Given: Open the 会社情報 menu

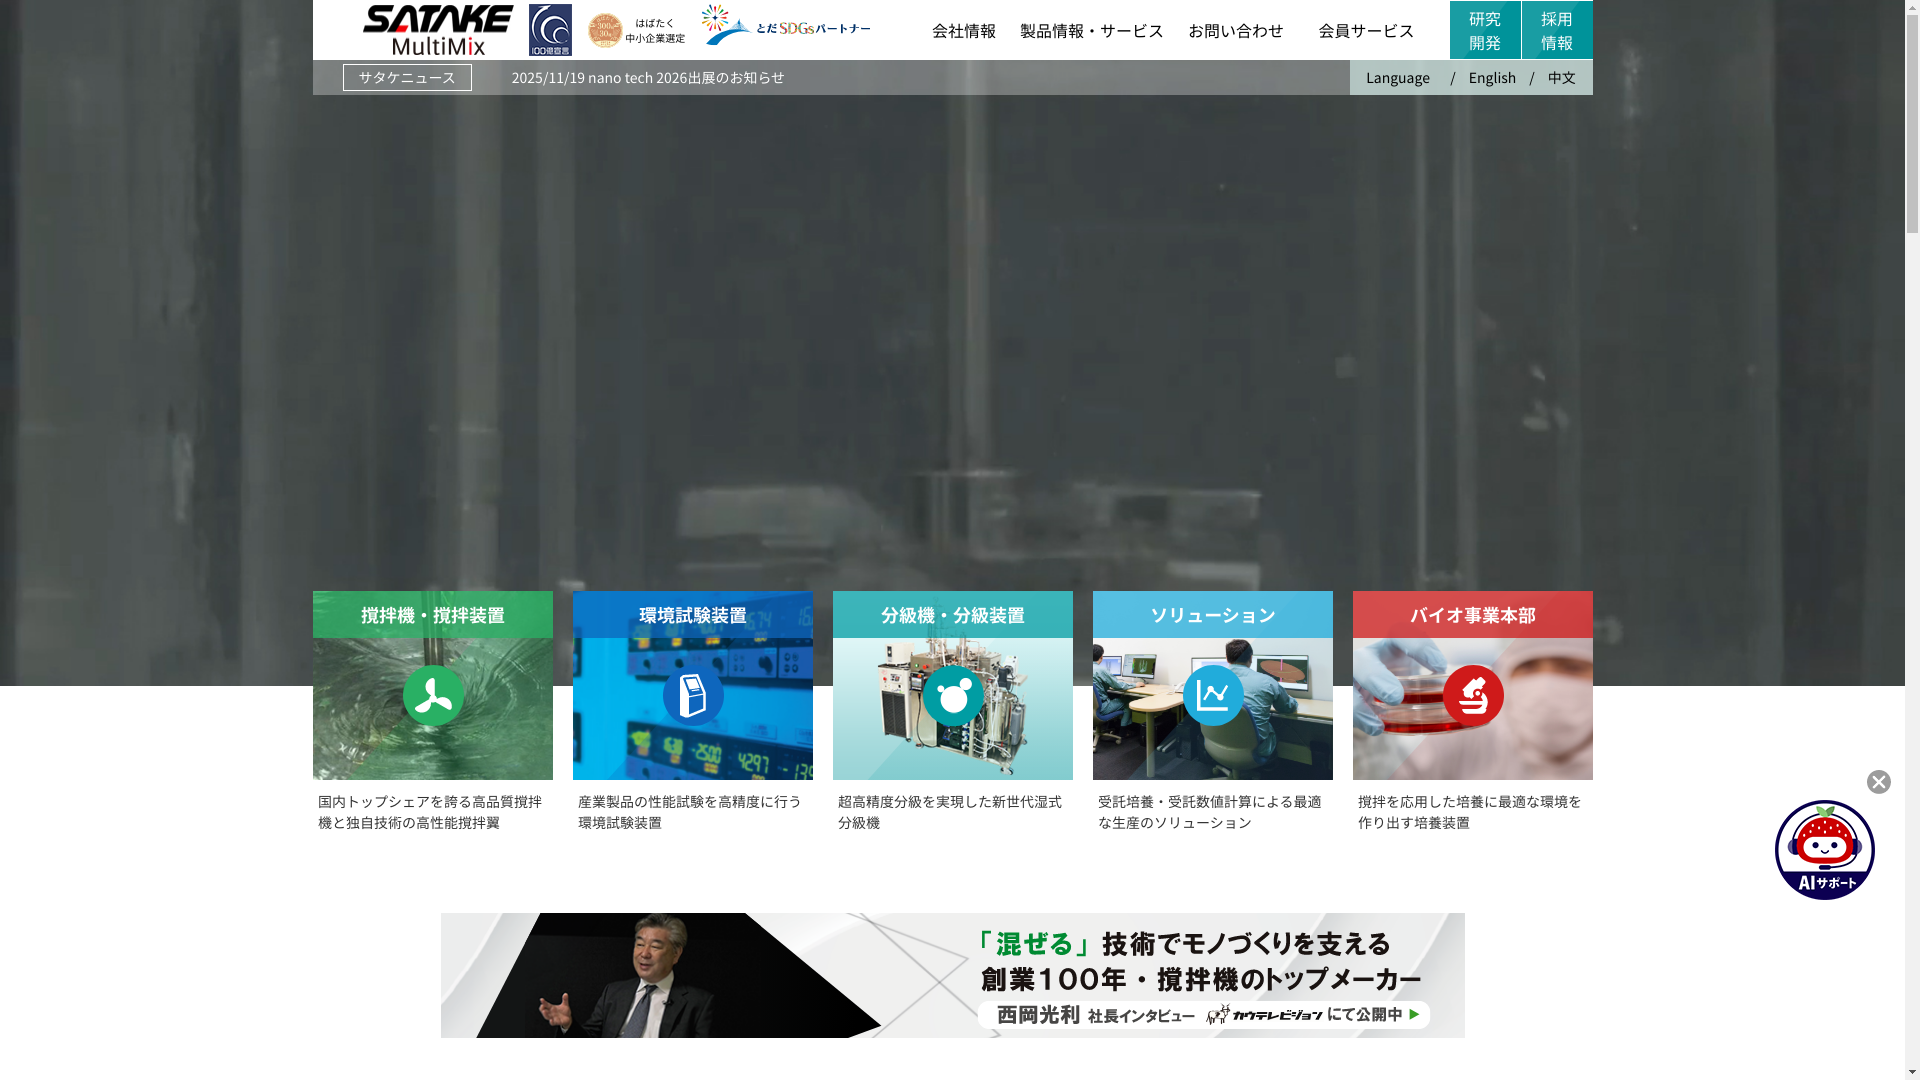Looking at the screenshot, I should [x=964, y=31].
